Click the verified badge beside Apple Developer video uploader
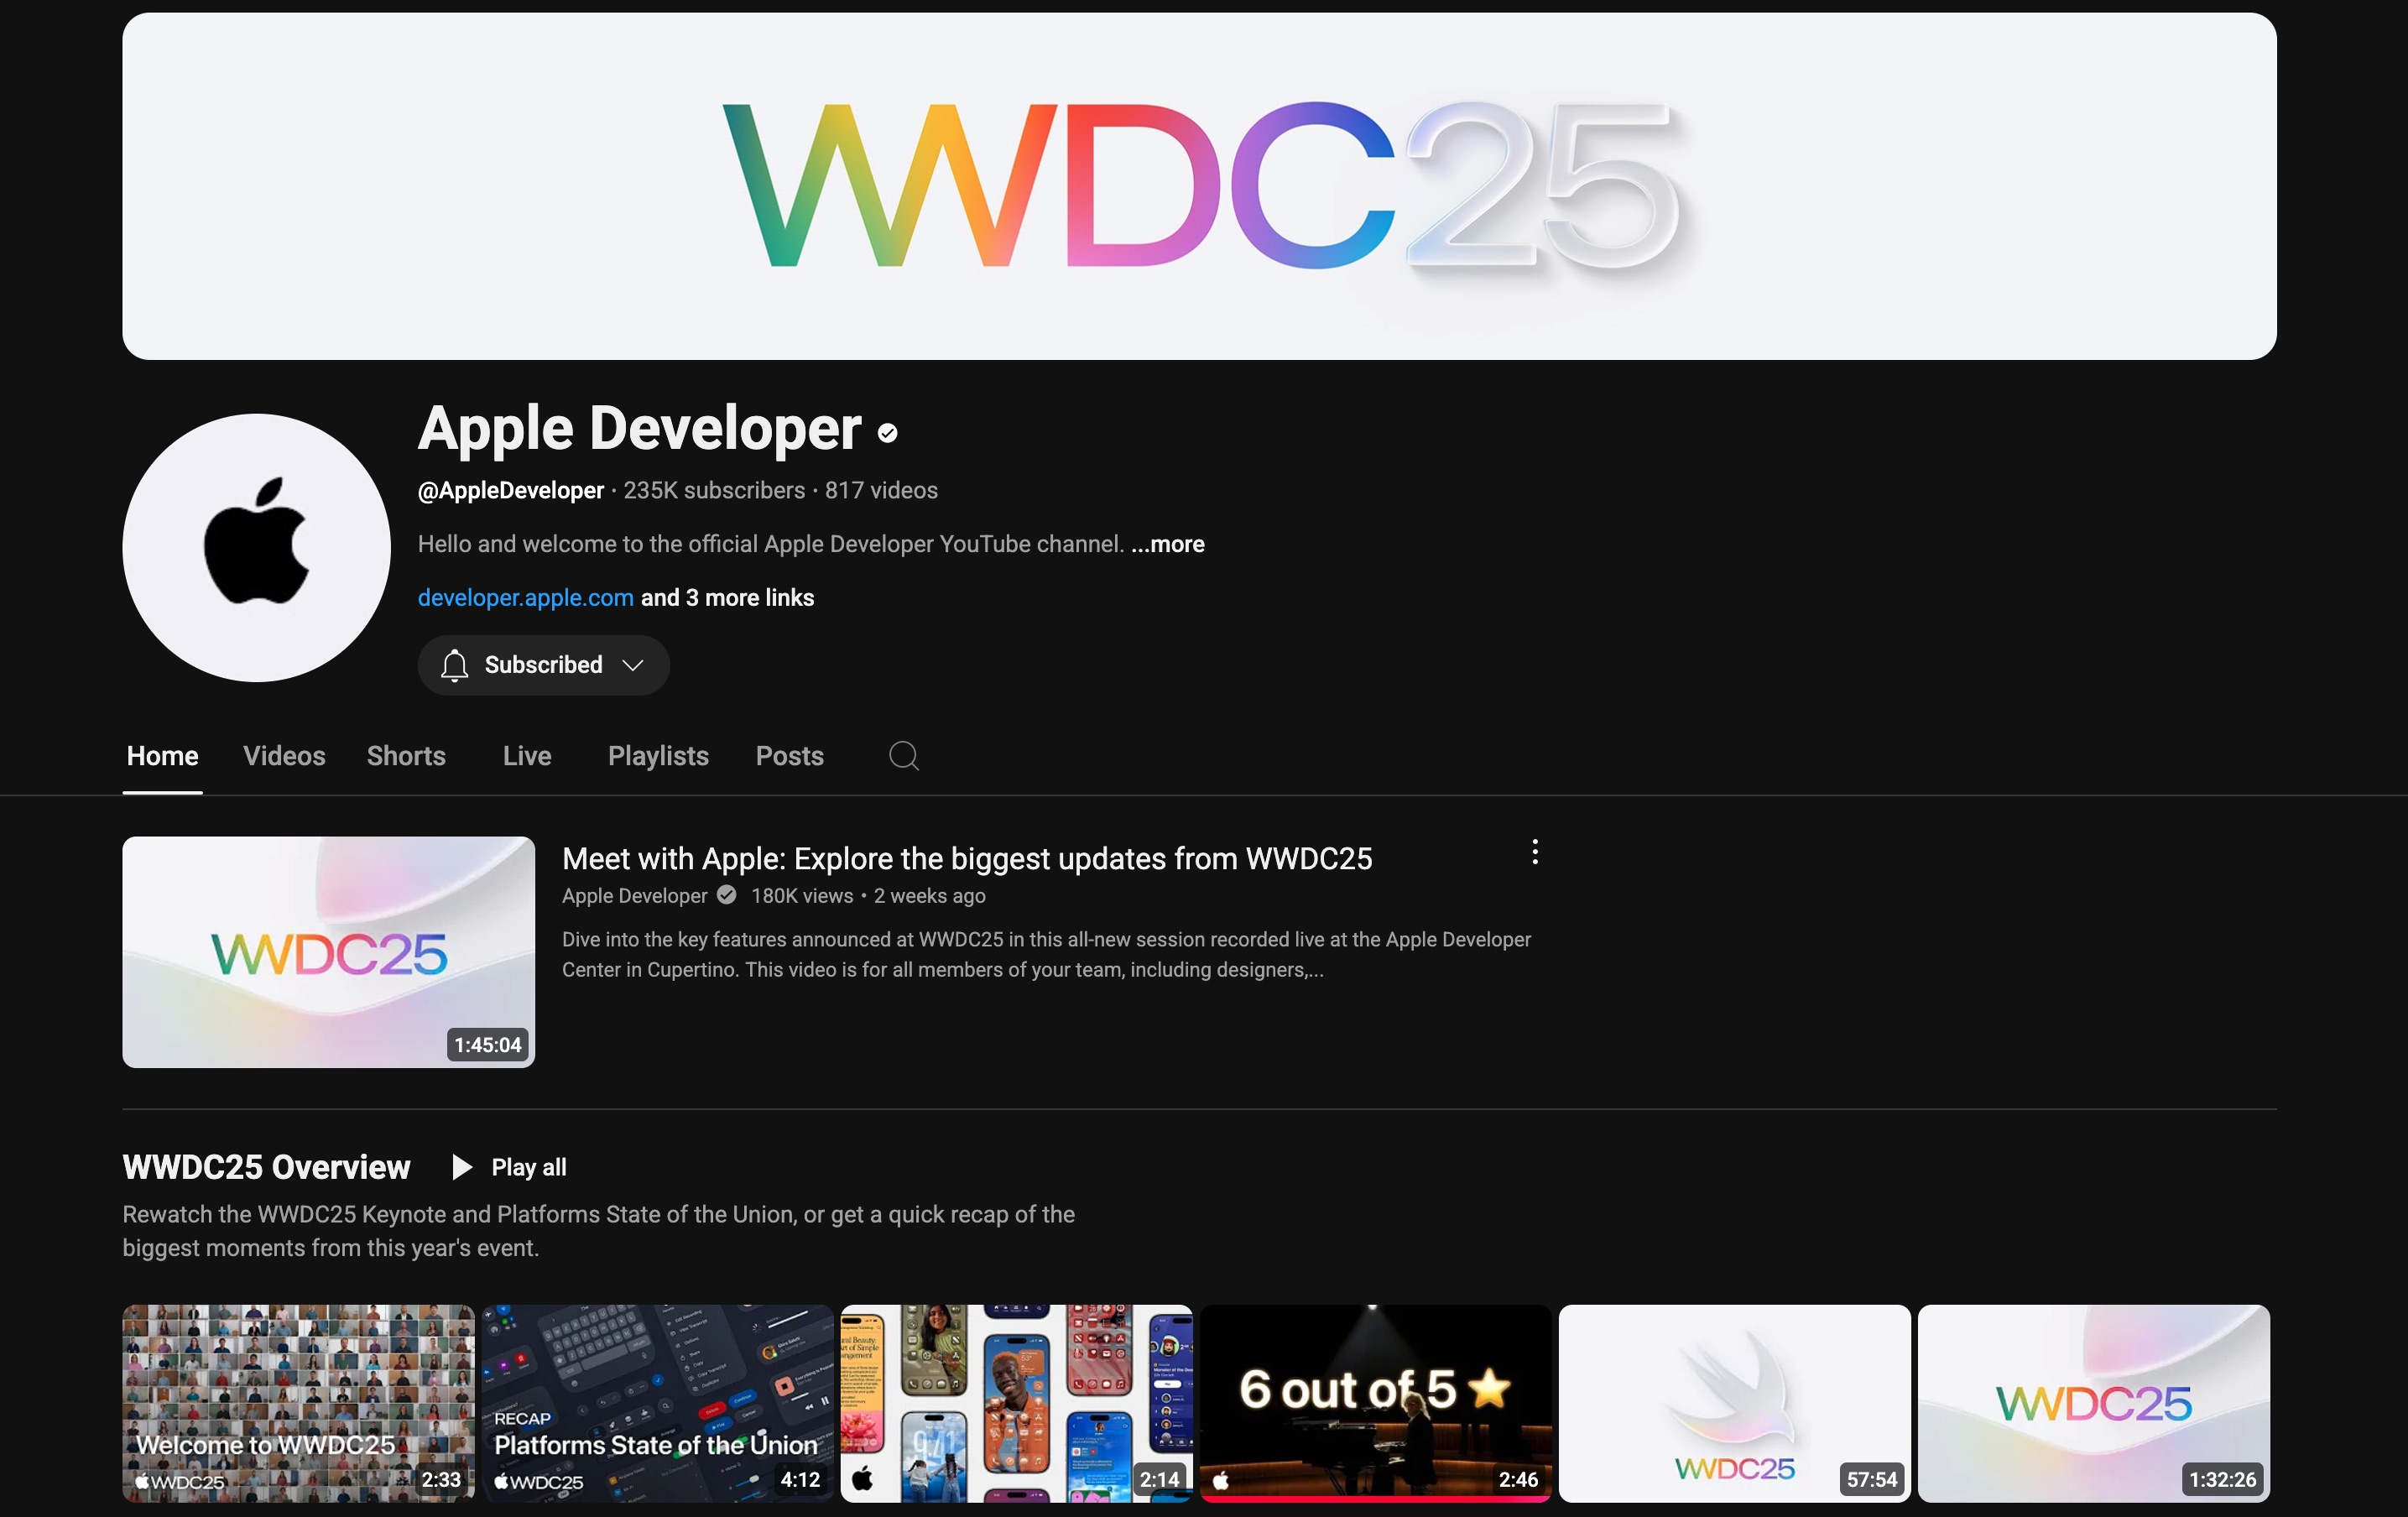Image resolution: width=2408 pixels, height=1517 pixels. 726,895
